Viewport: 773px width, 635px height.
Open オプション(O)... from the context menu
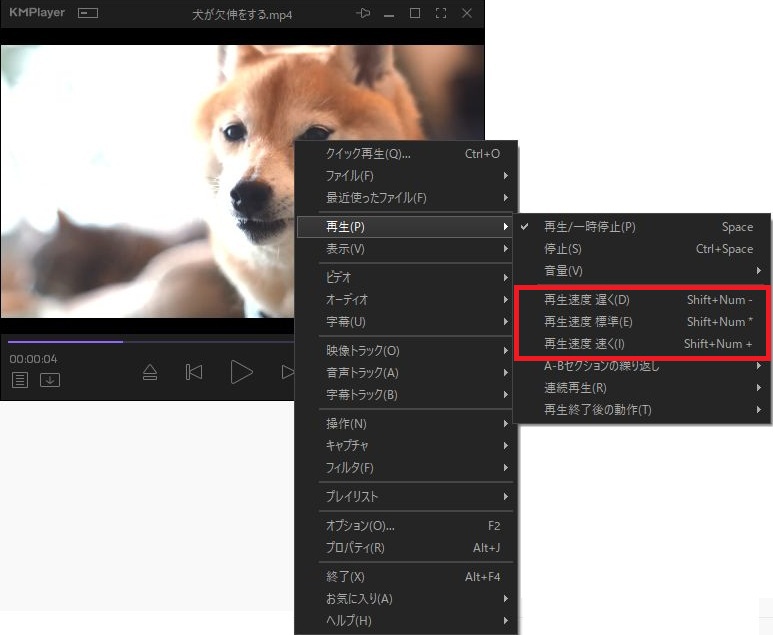361,525
